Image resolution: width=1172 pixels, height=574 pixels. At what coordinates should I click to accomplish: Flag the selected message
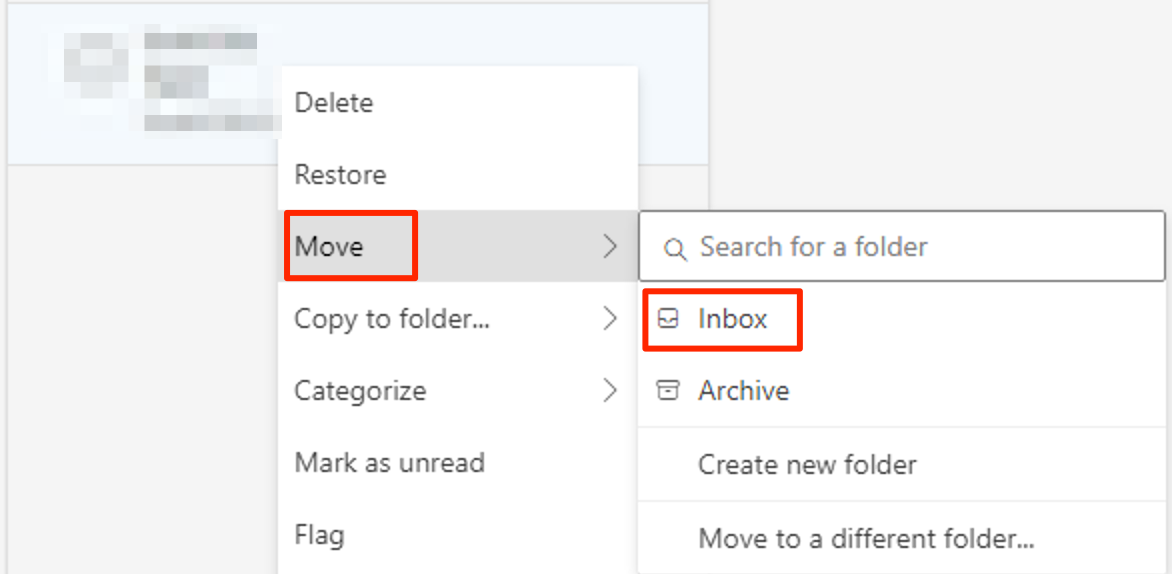pos(319,535)
